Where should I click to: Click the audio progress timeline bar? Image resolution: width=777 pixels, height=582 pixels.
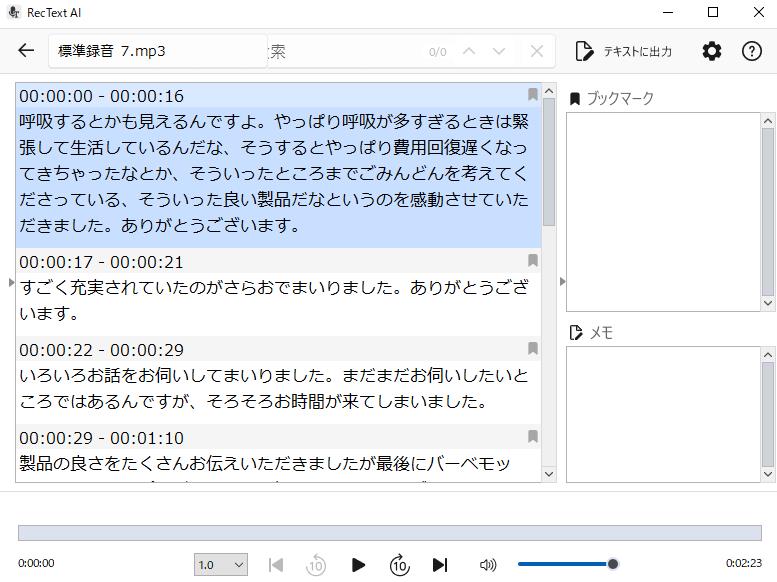tap(389, 533)
